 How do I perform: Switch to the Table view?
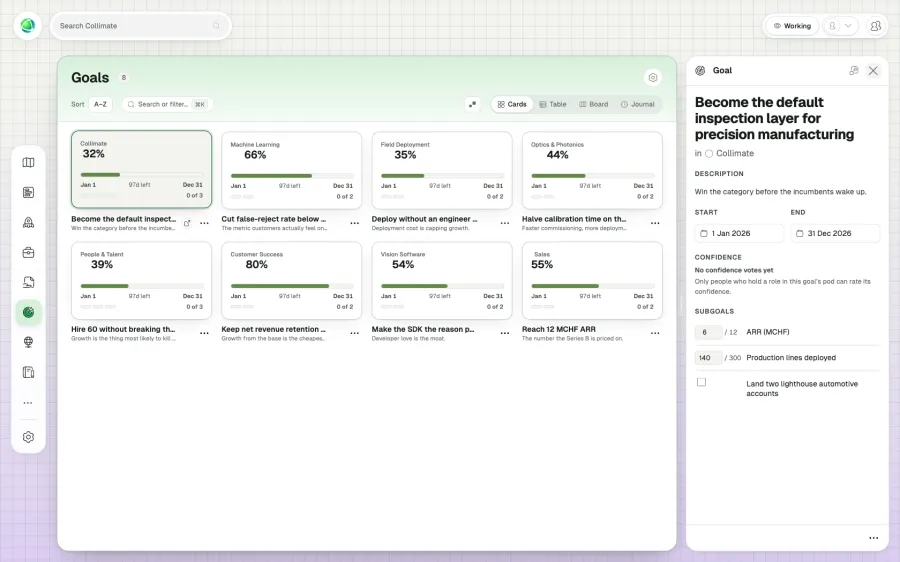click(x=553, y=104)
